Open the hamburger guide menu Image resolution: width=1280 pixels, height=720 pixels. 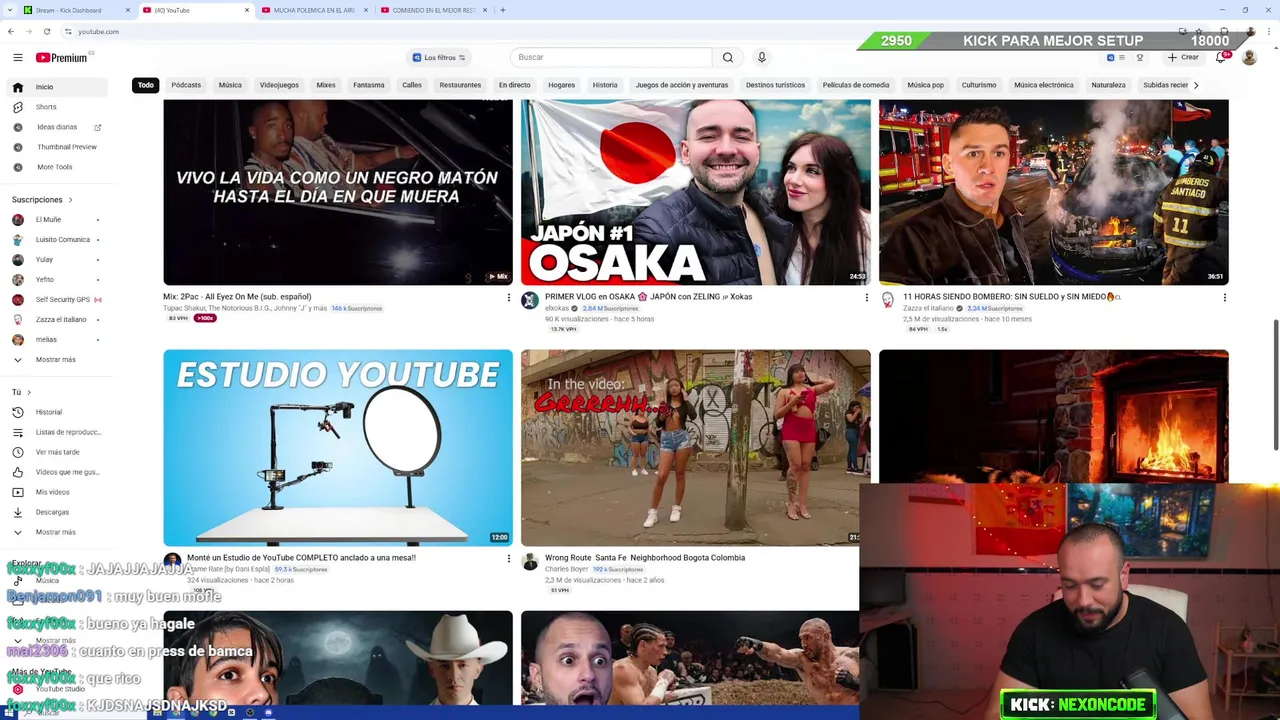pyautogui.click(x=17, y=57)
